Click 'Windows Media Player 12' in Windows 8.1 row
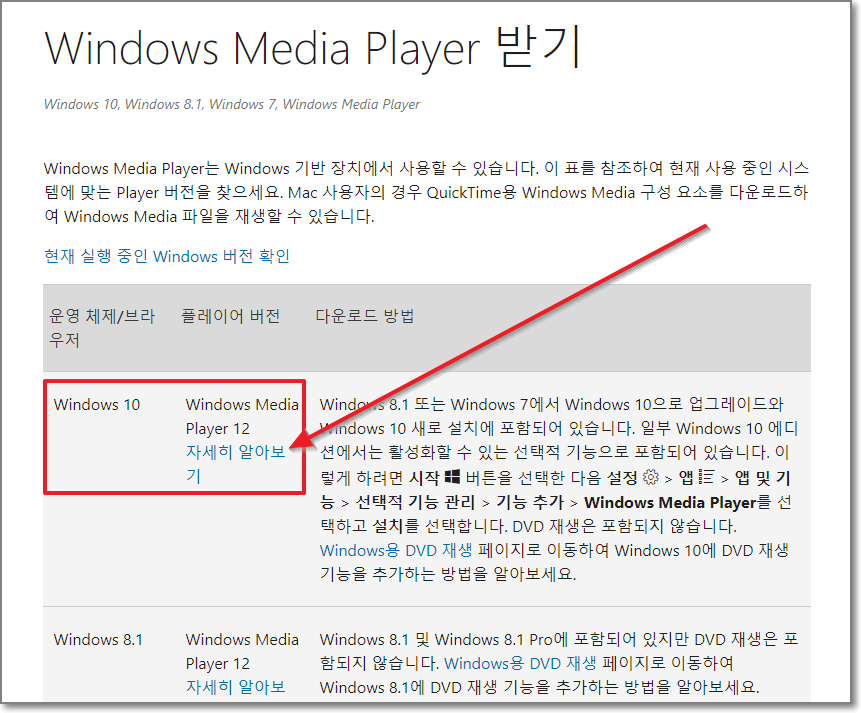The width and height of the screenshot is (861, 713). click(x=242, y=651)
